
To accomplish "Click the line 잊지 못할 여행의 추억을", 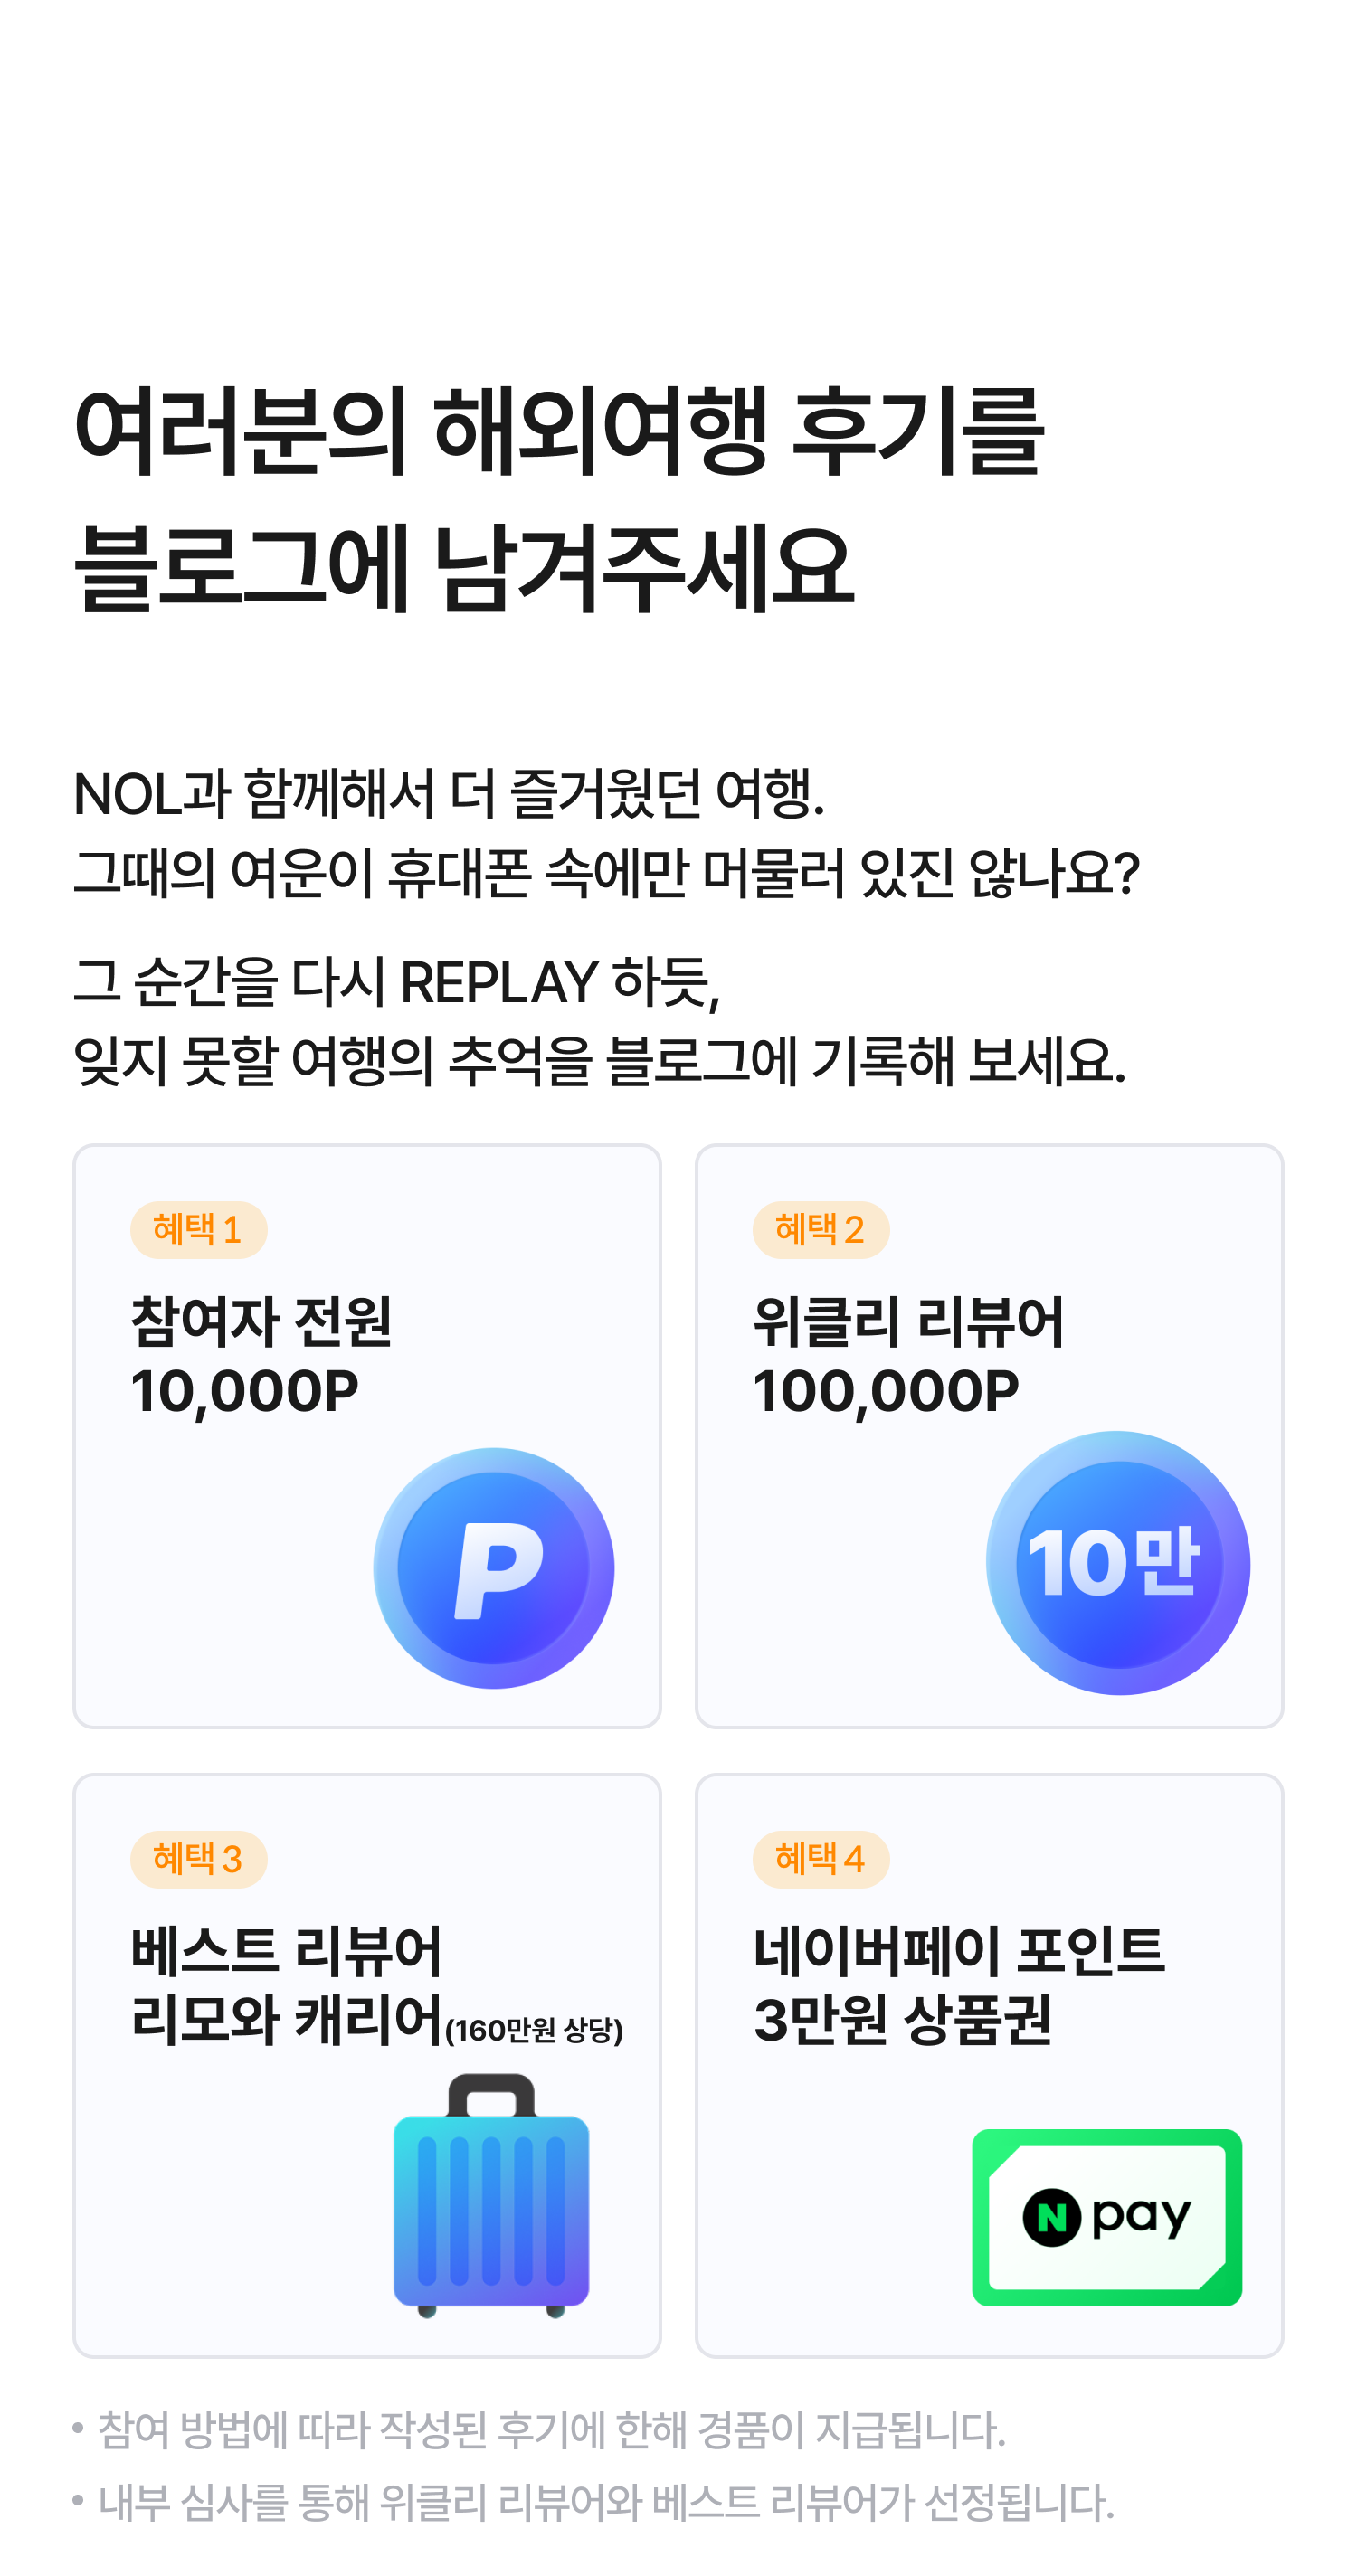I will coord(600,1061).
